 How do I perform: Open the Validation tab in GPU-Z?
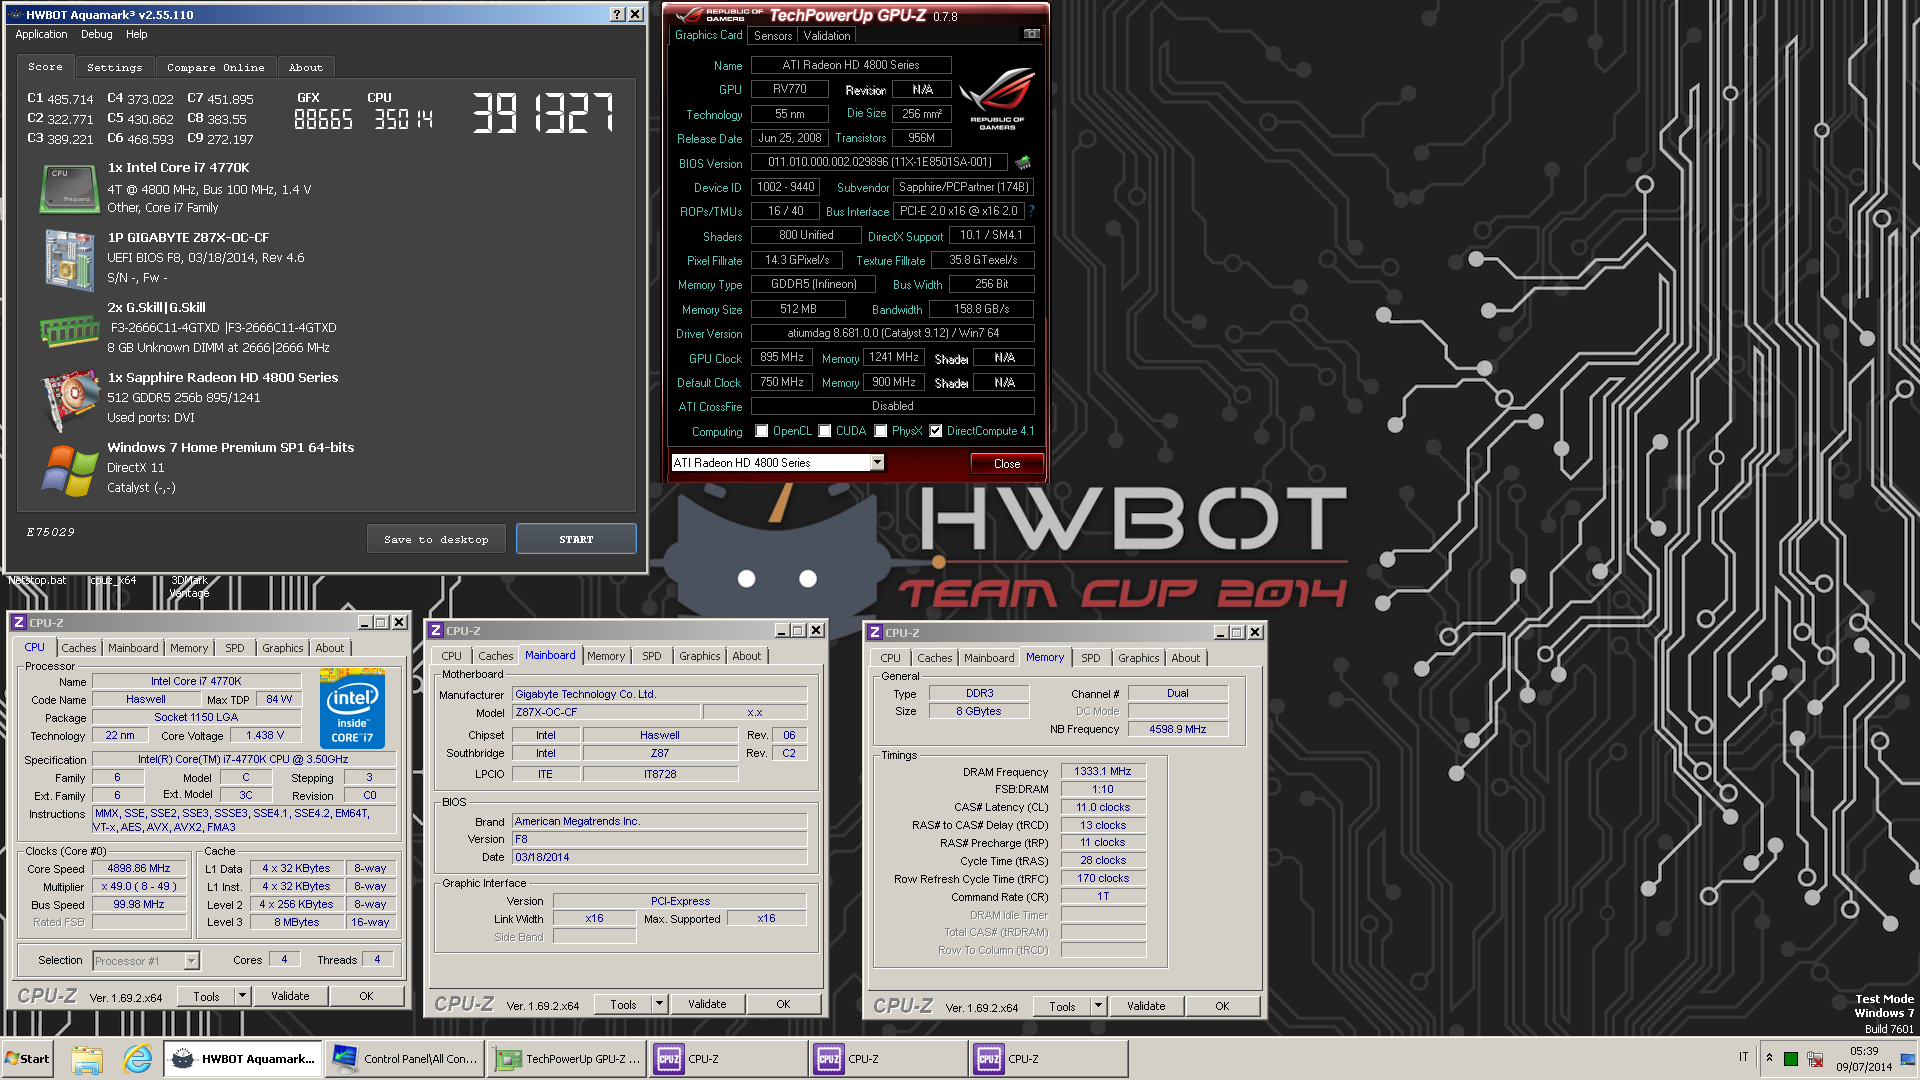[x=827, y=36]
